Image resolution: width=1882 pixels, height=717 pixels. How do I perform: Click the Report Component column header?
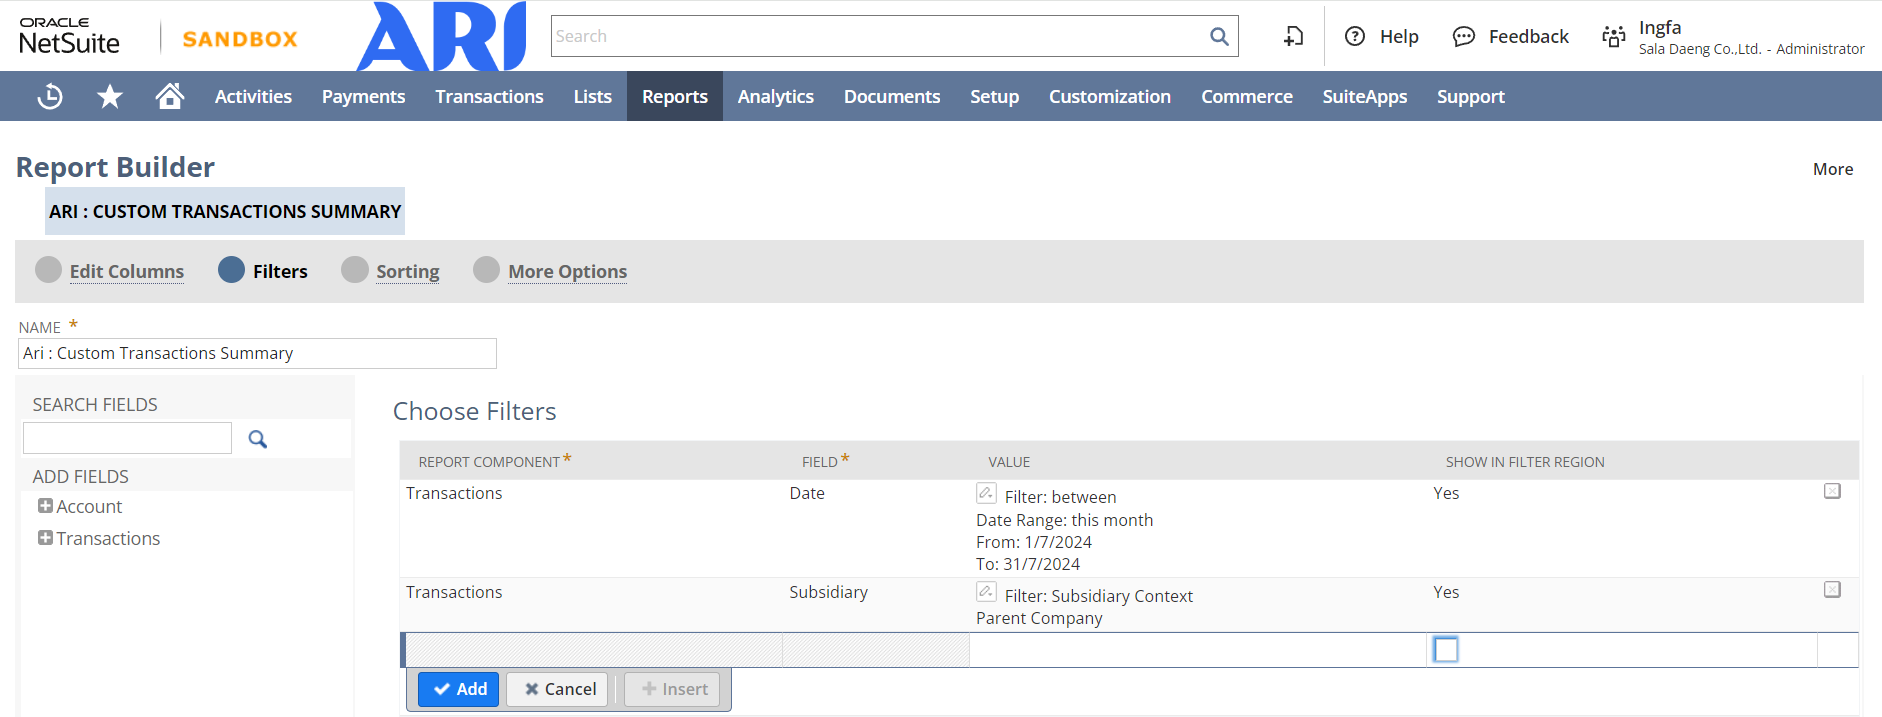(489, 462)
